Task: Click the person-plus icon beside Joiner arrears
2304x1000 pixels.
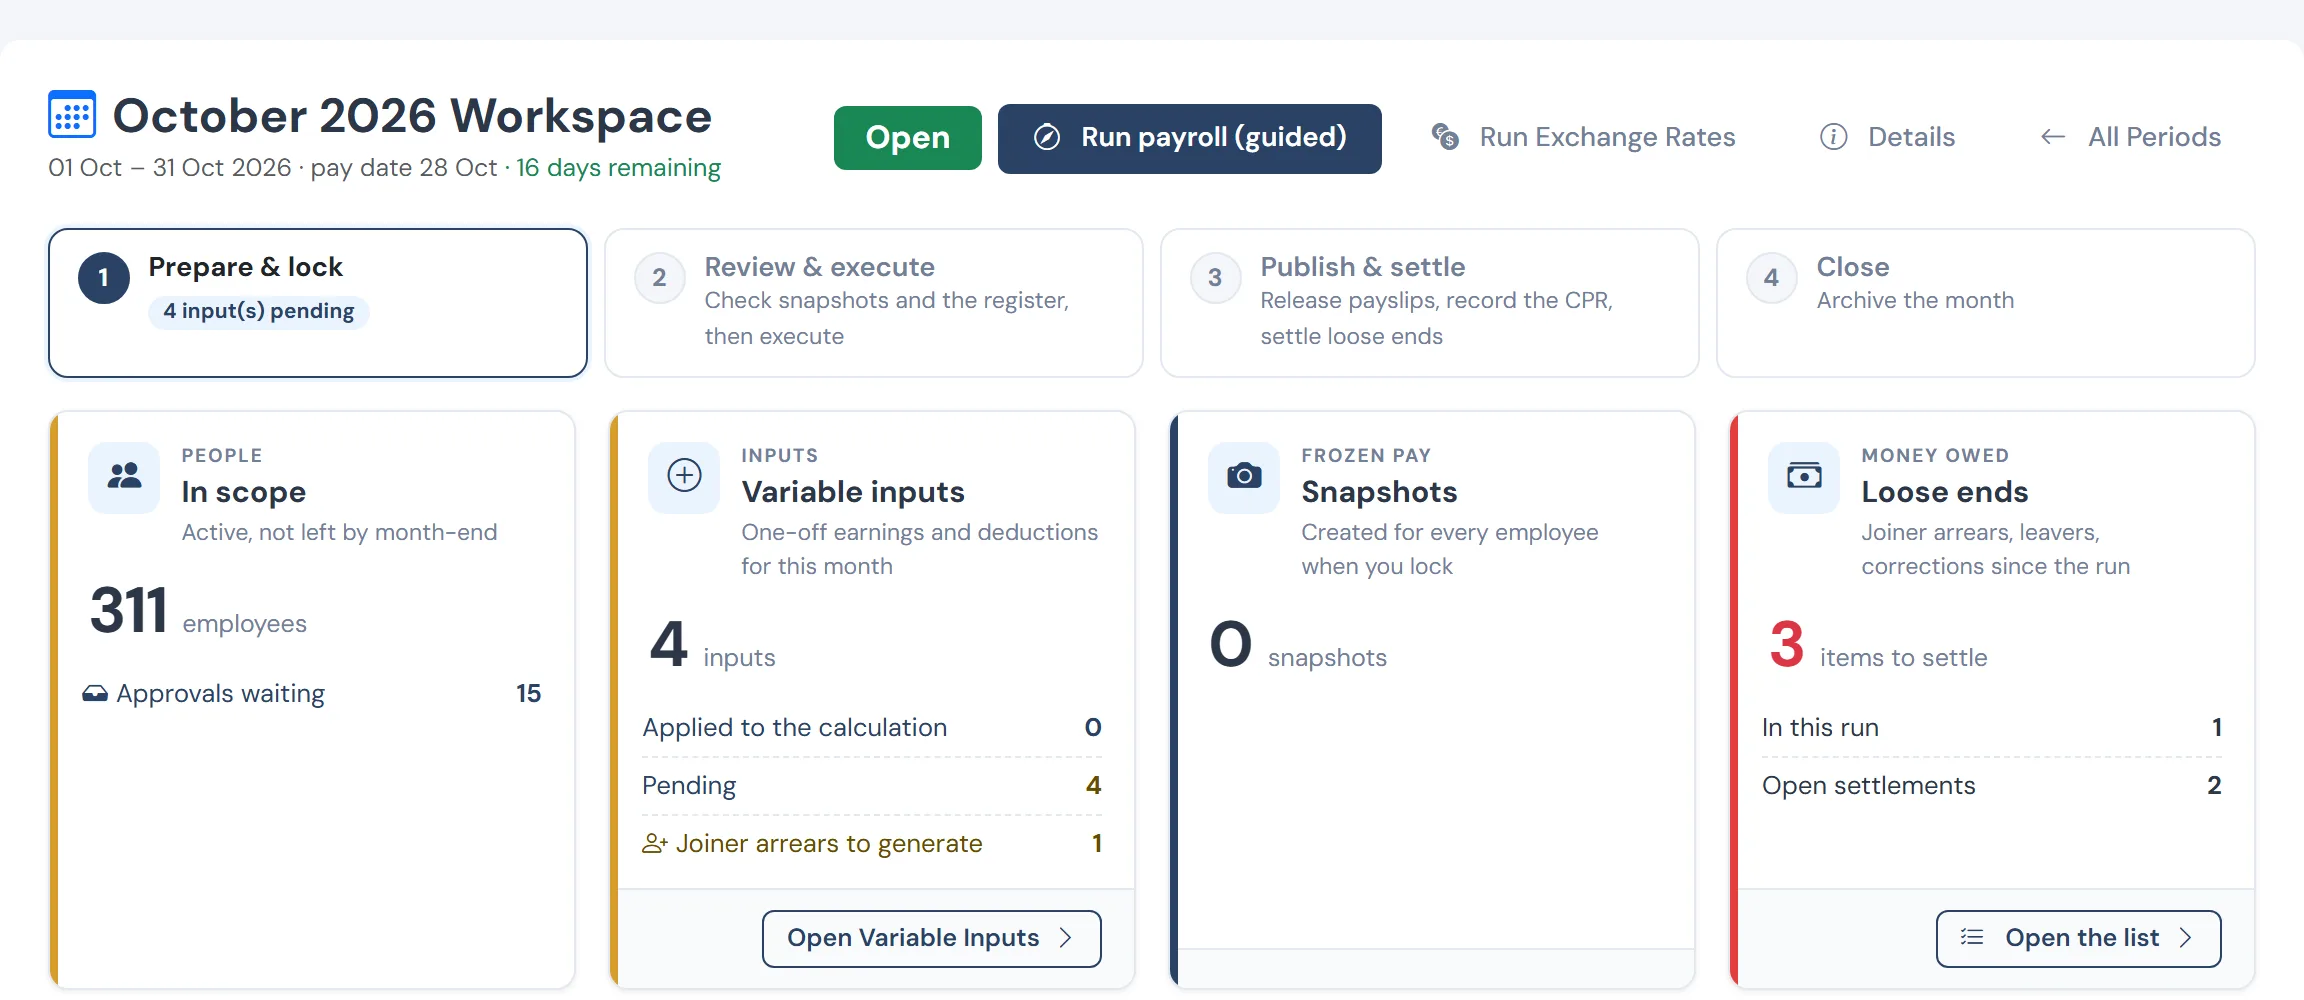Action: pyautogui.click(x=655, y=844)
